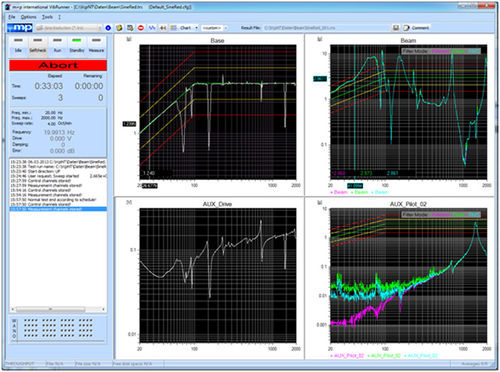Toggle green Beam legend entry

[359, 192]
